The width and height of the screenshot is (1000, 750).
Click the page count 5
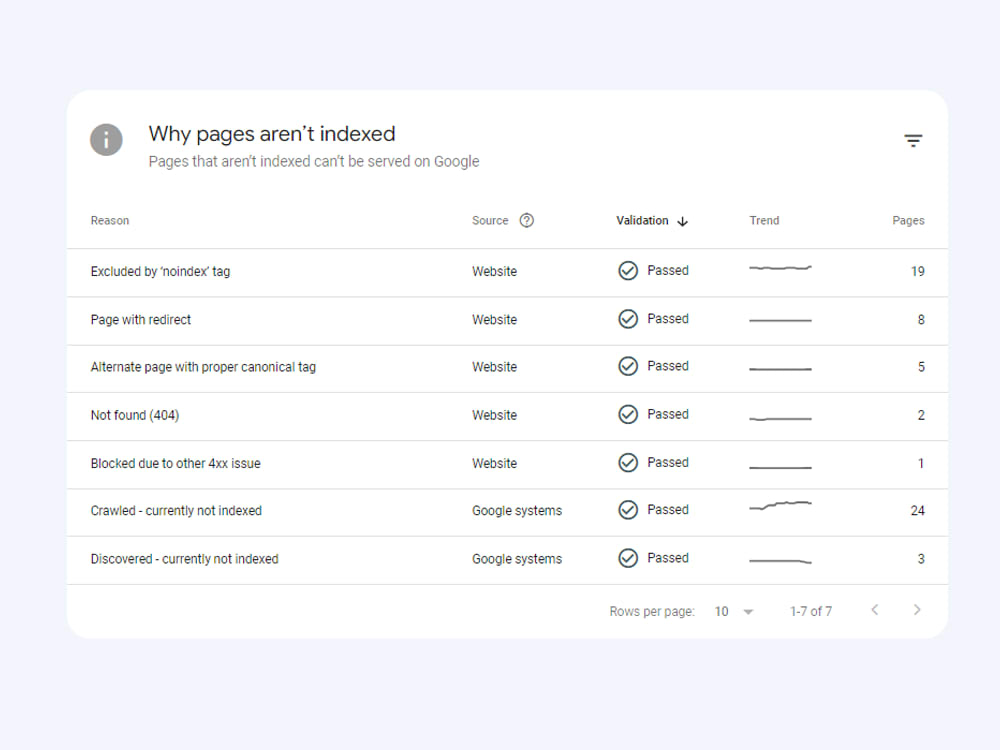click(921, 367)
